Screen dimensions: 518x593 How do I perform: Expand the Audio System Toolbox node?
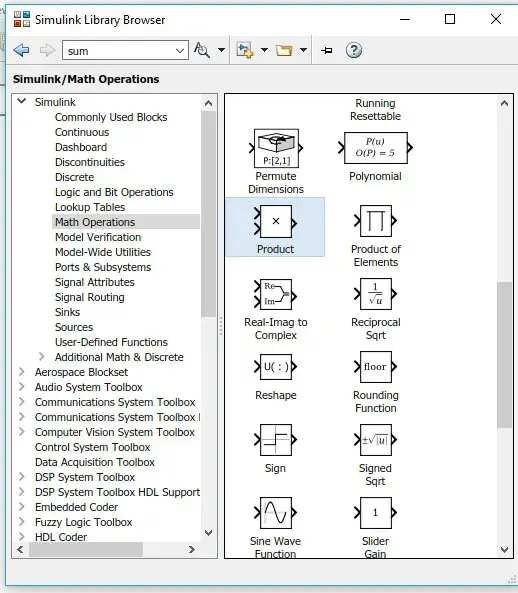[22, 387]
